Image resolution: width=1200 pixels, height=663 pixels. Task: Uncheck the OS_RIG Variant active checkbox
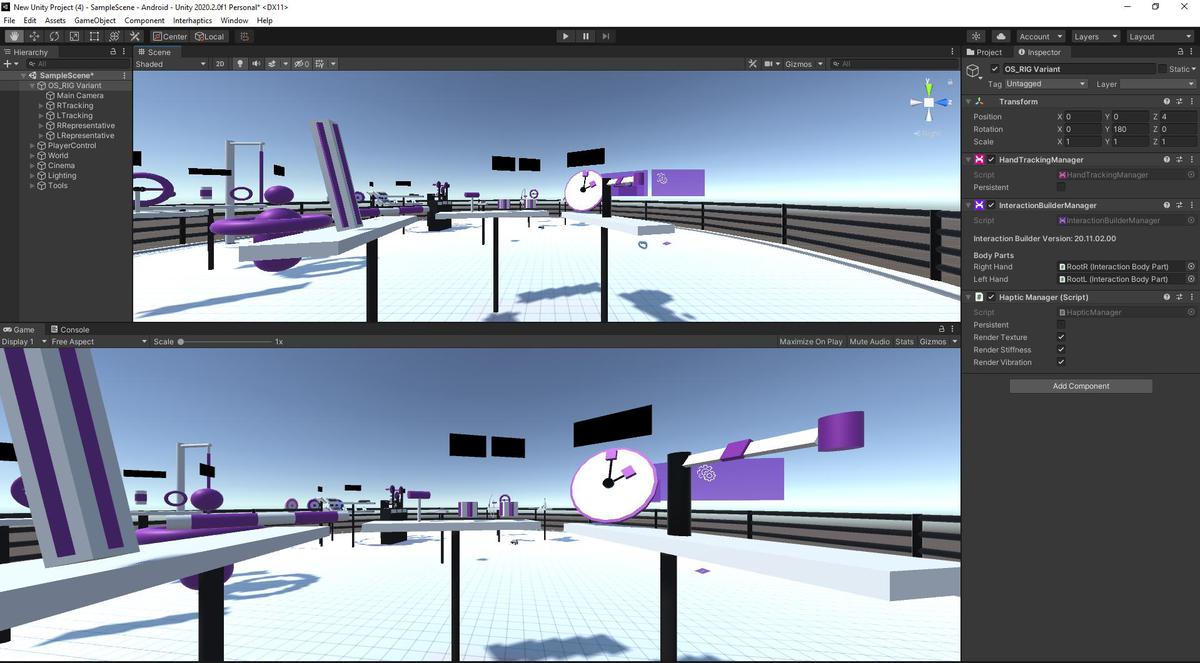[x=993, y=69]
